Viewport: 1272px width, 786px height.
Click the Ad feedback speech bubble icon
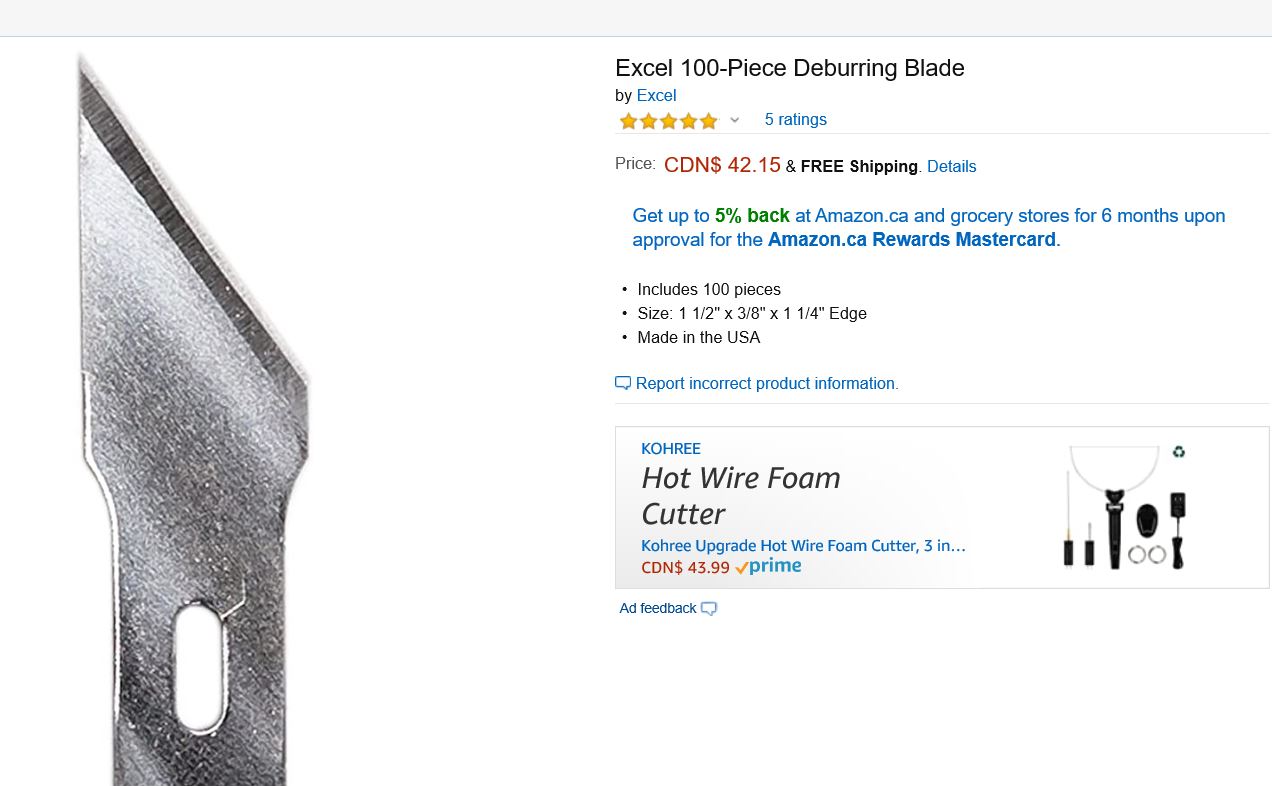[x=709, y=608]
